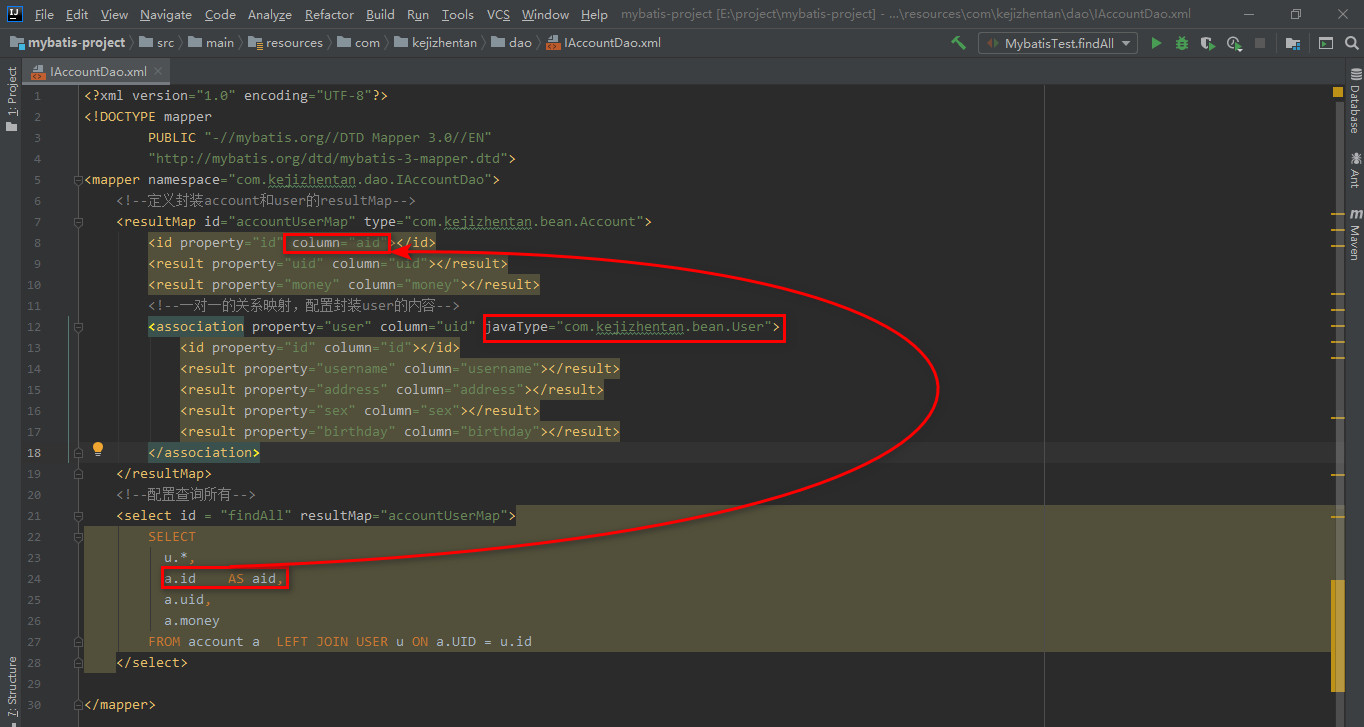Close the IAccountDao.xml editor tab

[x=158, y=72]
